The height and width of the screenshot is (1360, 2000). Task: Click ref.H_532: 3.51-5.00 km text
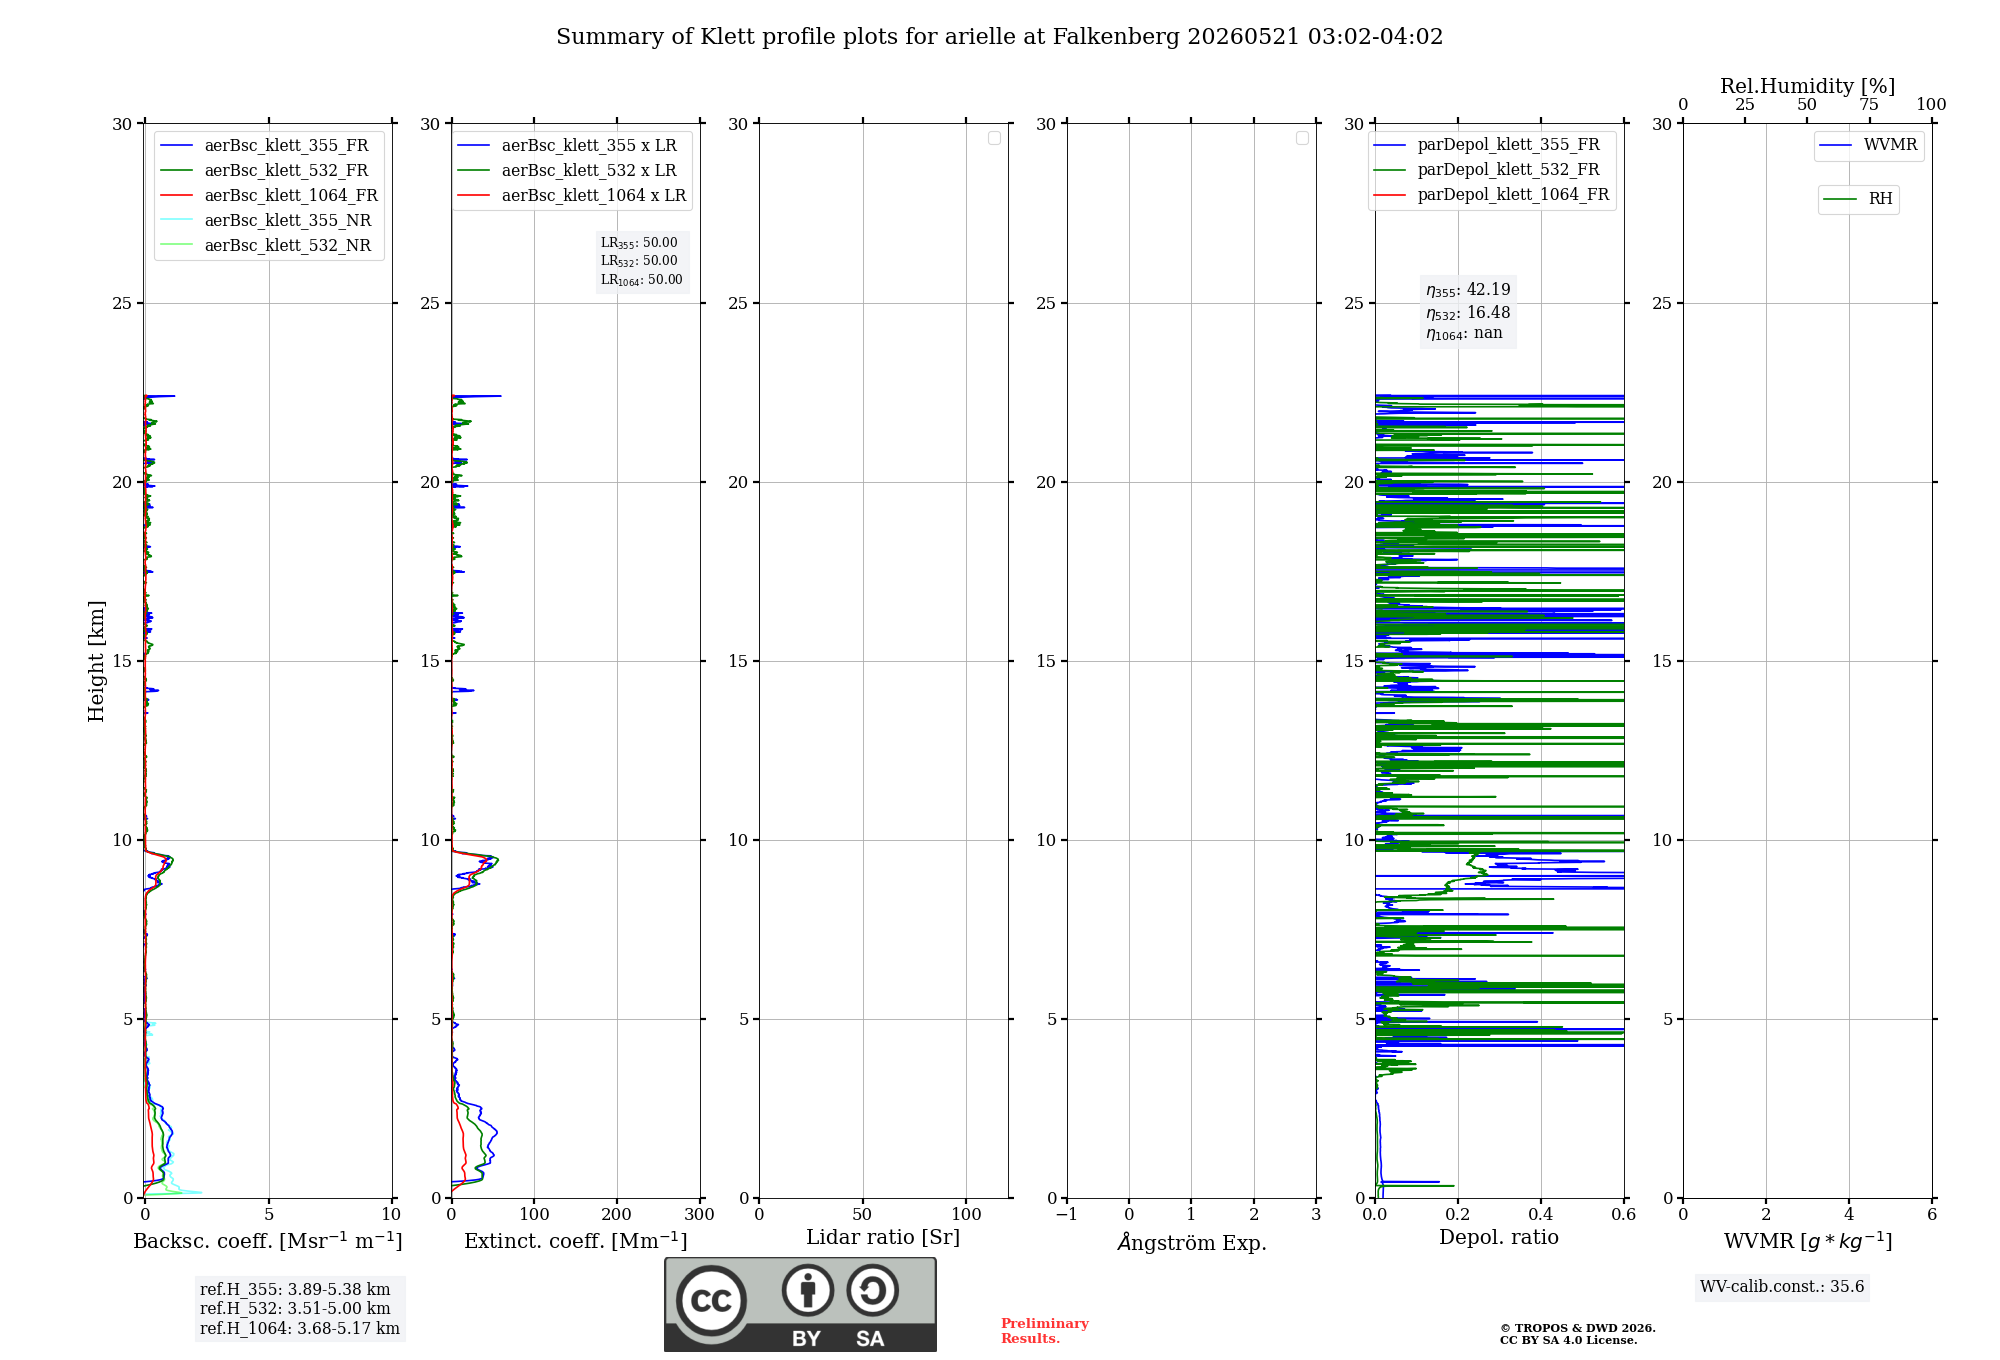tap(295, 1309)
